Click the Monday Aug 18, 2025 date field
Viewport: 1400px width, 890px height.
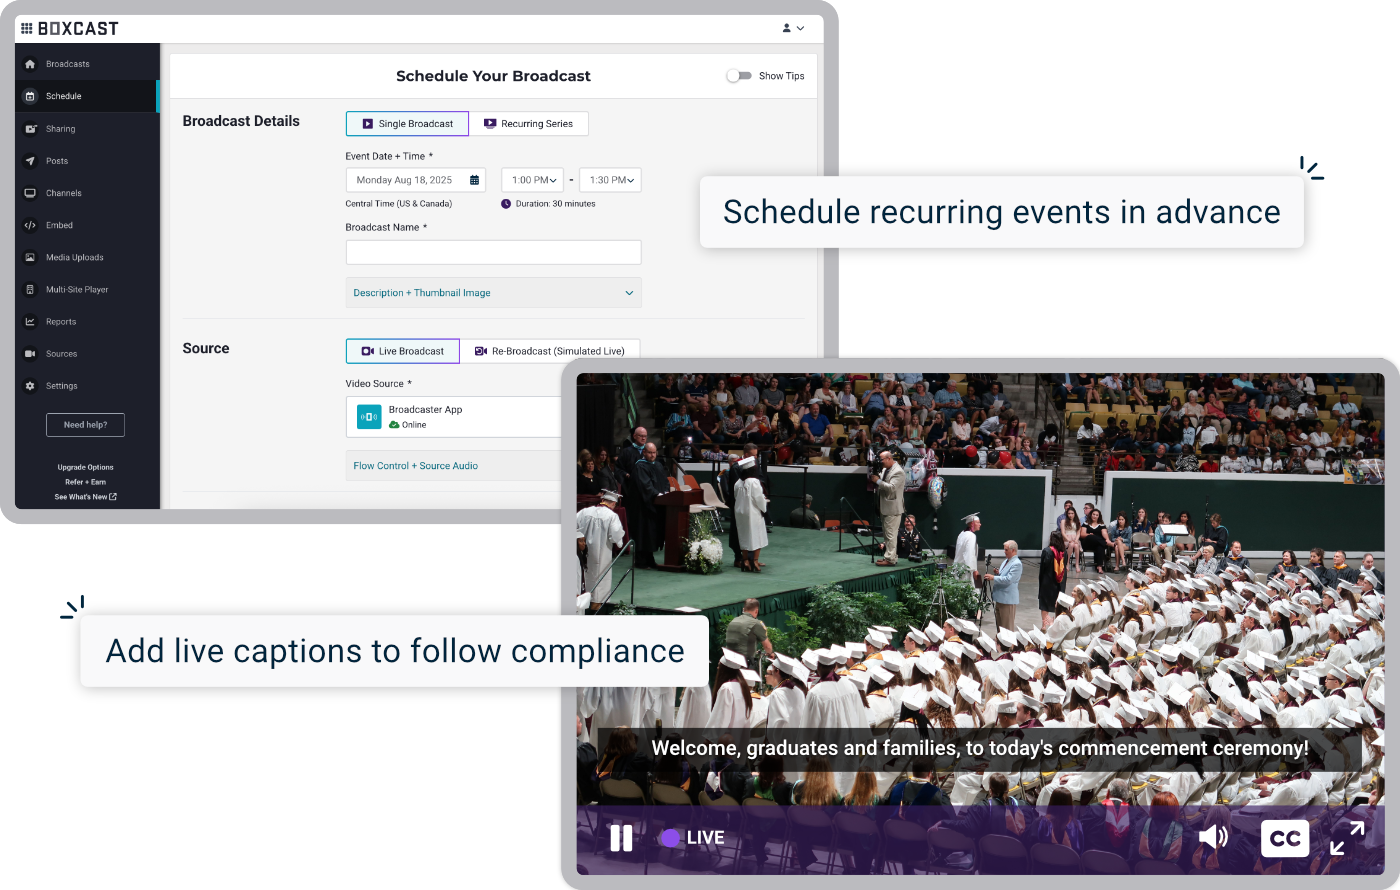416,180
